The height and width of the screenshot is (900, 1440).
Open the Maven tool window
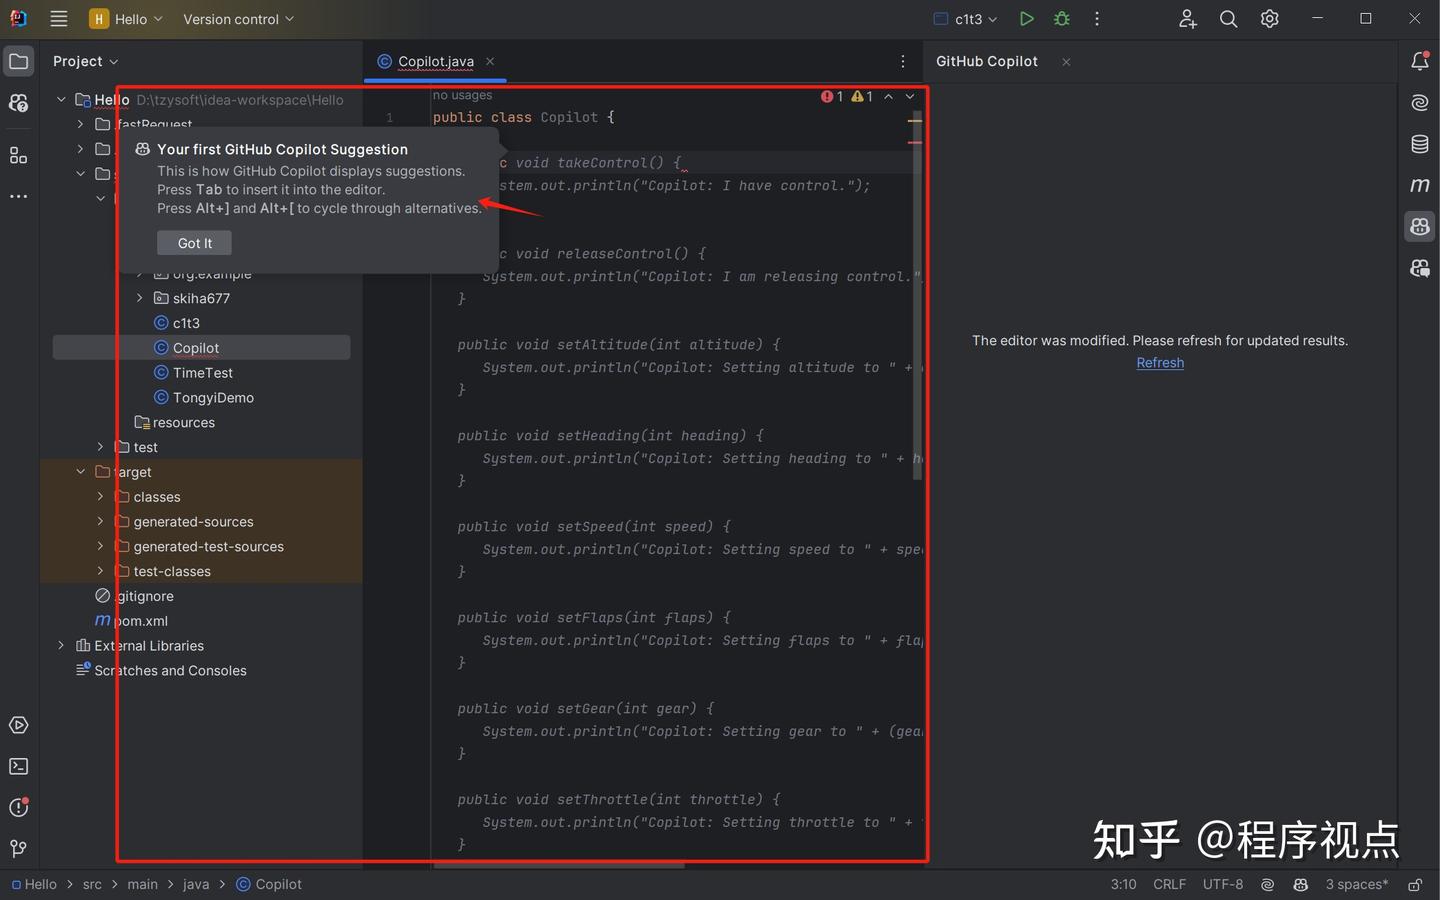tap(1419, 185)
